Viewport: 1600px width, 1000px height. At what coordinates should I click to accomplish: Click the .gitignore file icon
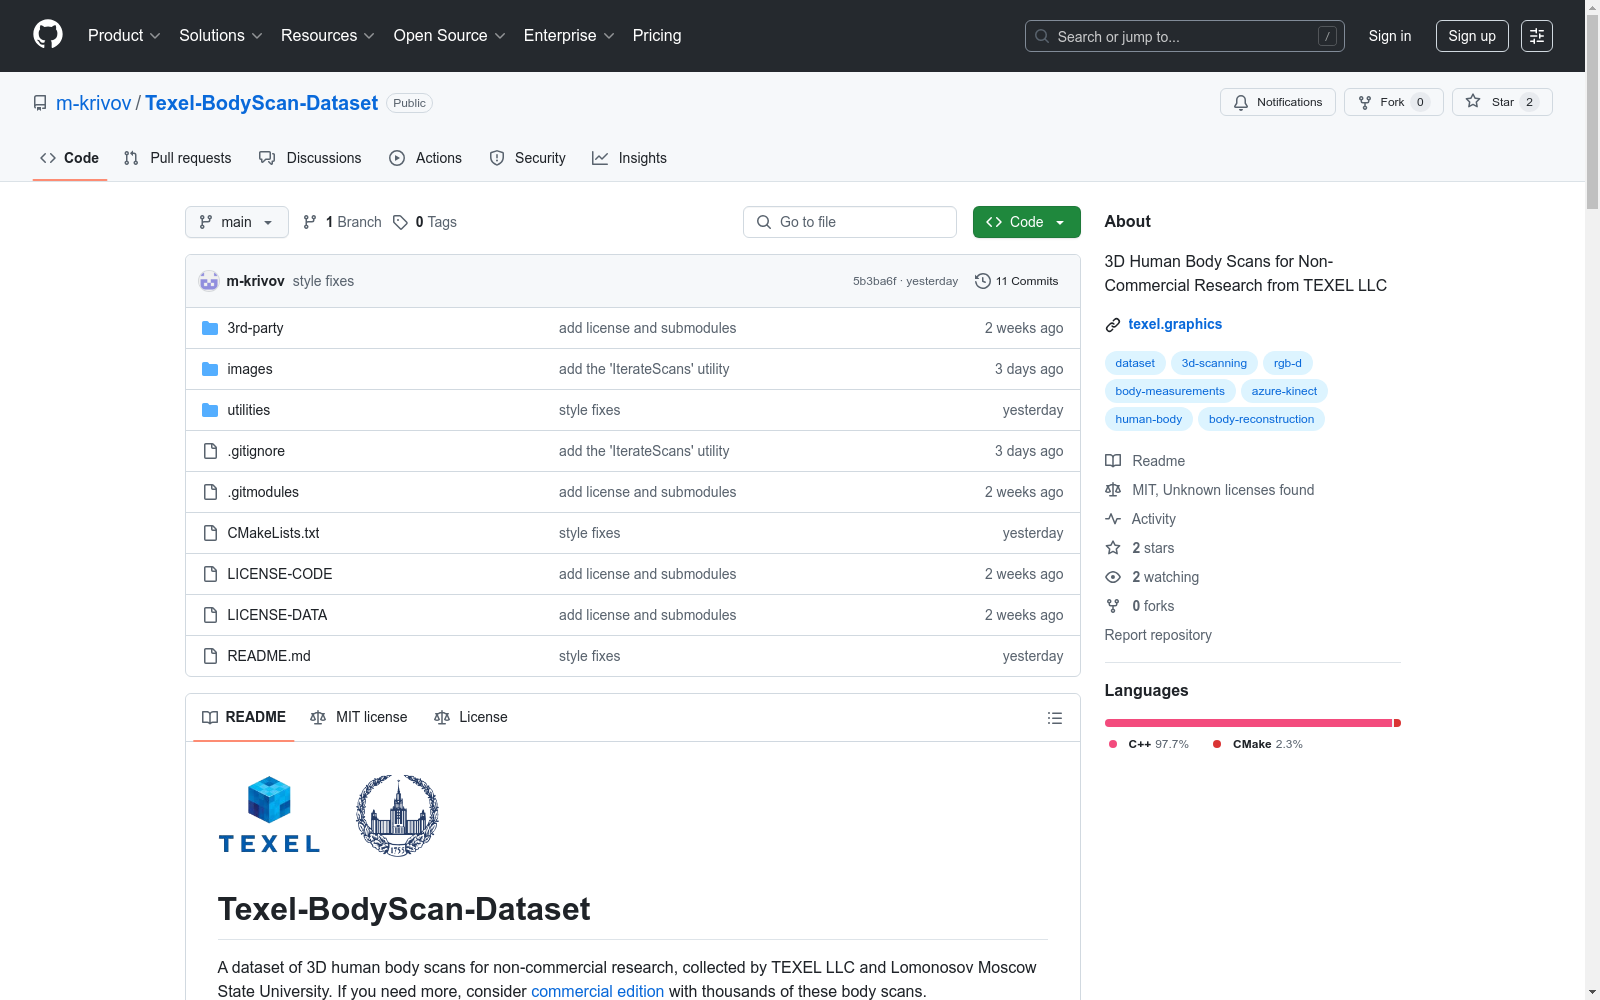[x=210, y=451]
